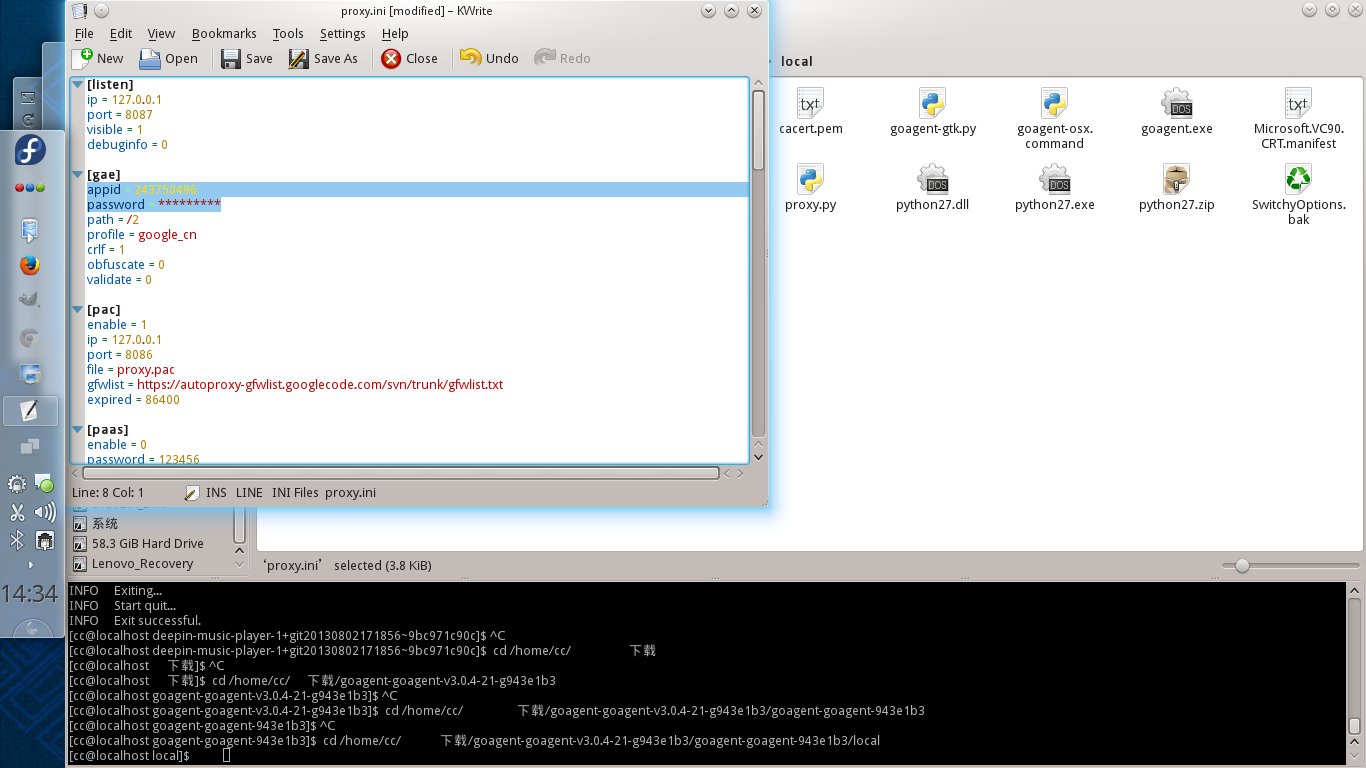Launch Firefox from the side panel
The width and height of the screenshot is (1366, 768).
pyautogui.click(x=29, y=265)
